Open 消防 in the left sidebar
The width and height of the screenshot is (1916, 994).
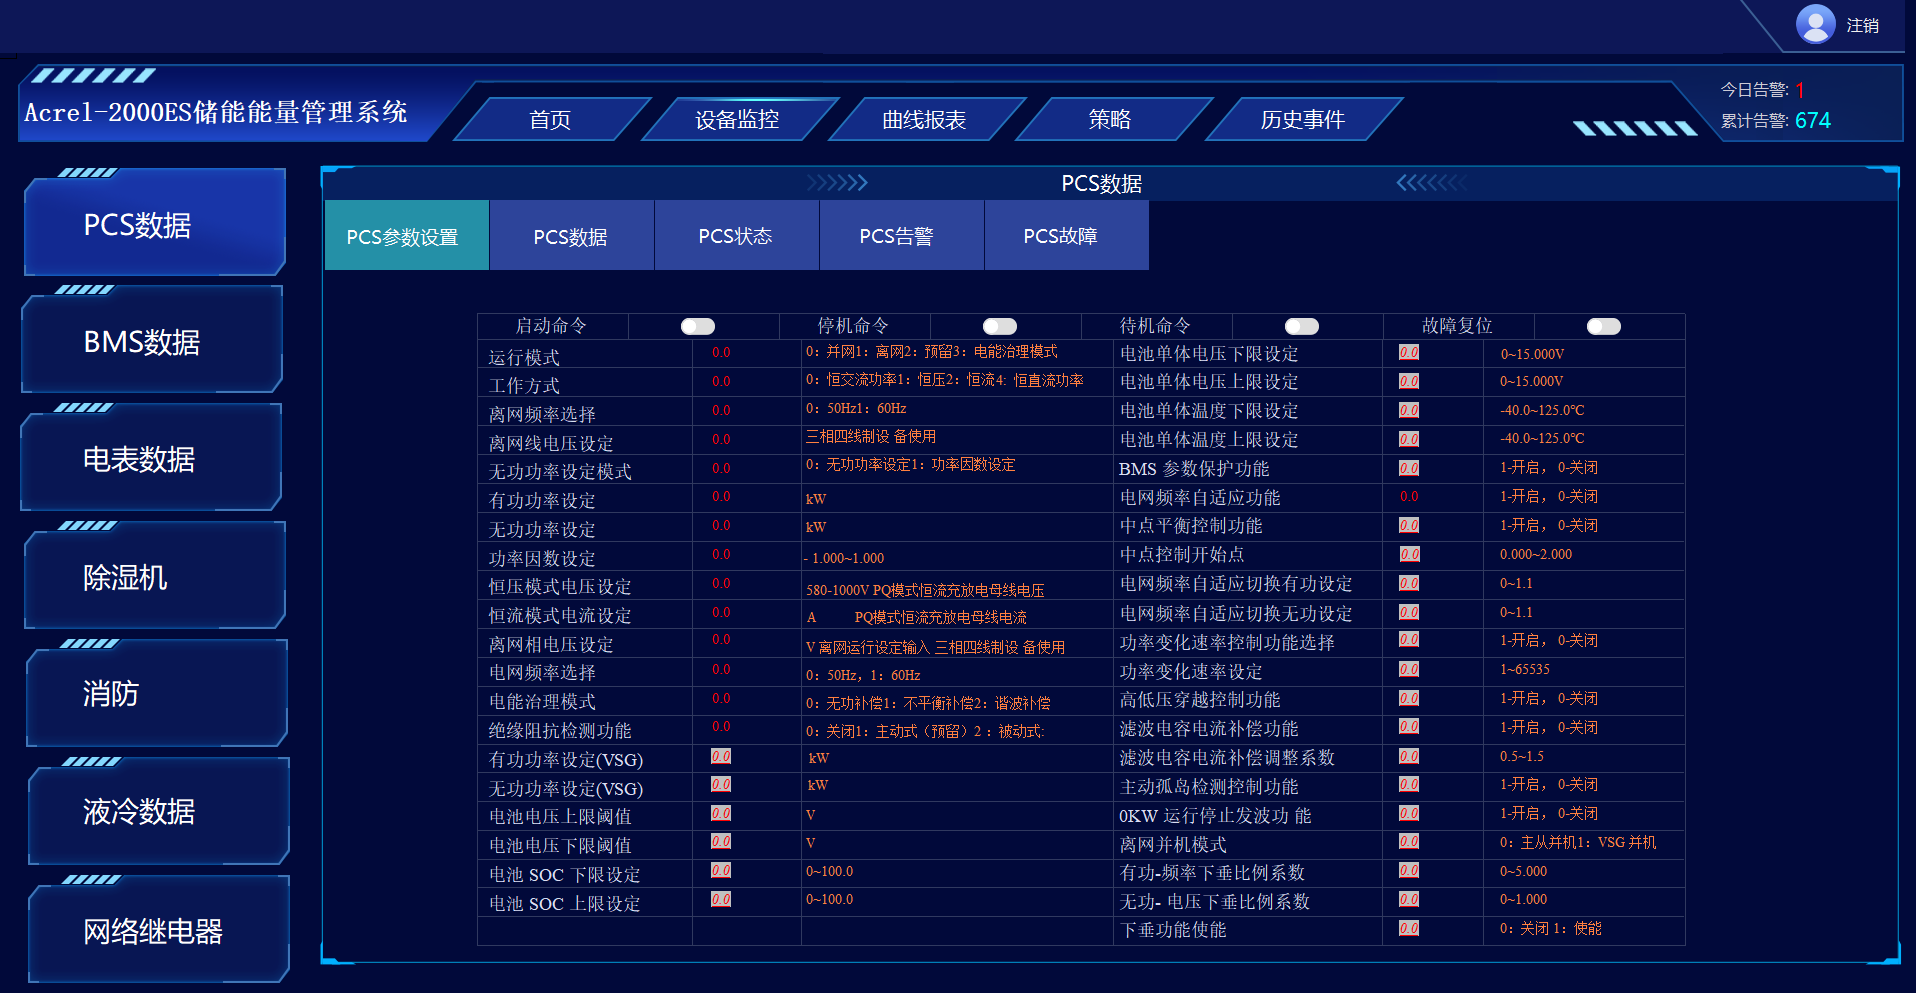click(x=156, y=695)
